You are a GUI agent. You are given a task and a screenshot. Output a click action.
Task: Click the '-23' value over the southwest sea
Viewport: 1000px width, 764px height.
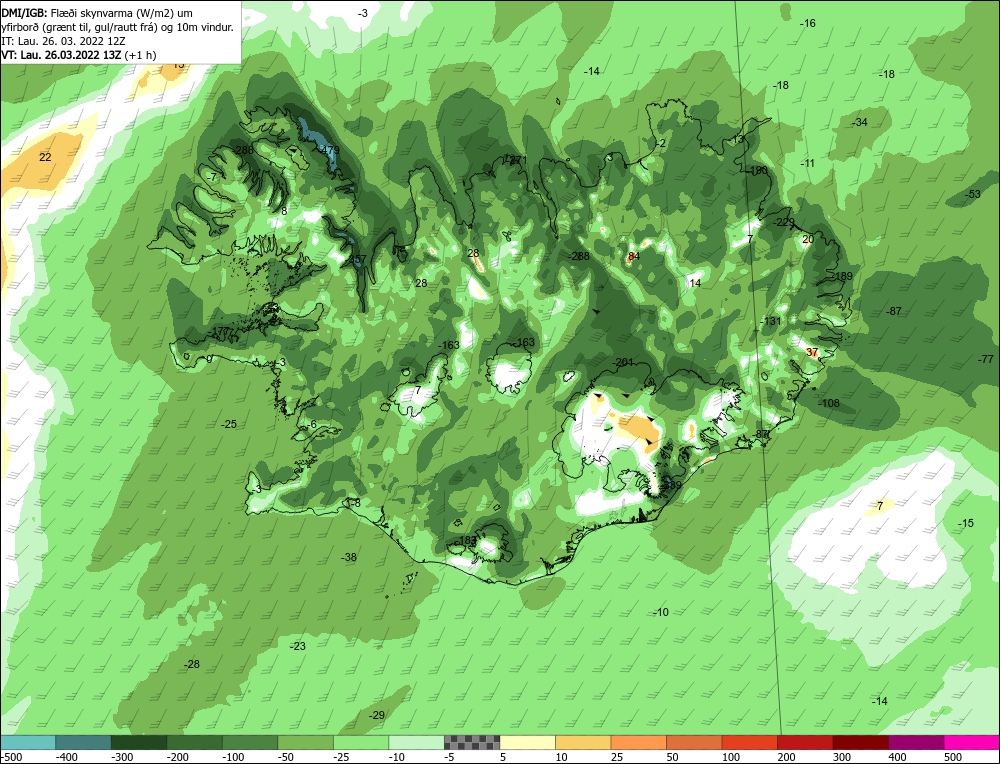[x=297, y=646]
